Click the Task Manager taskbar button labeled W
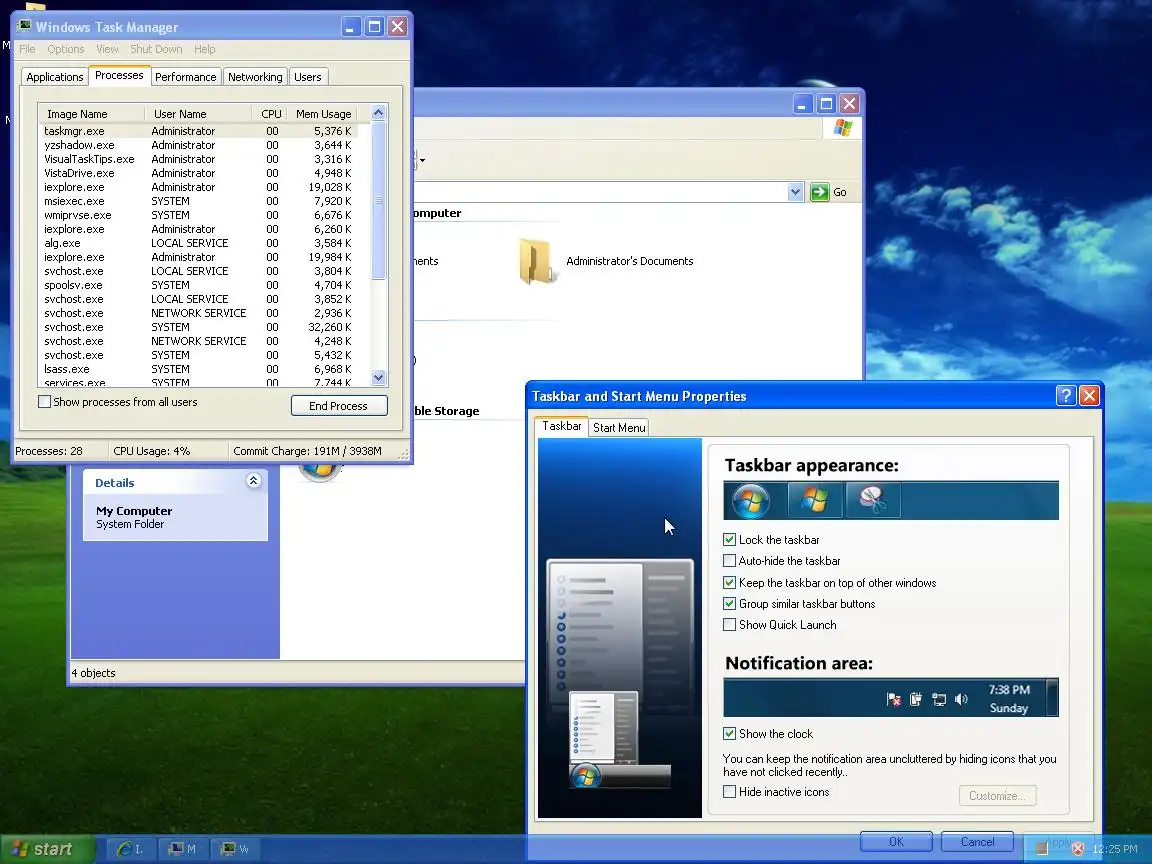The height and width of the screenshot is (864, 1152). (235, 849)
